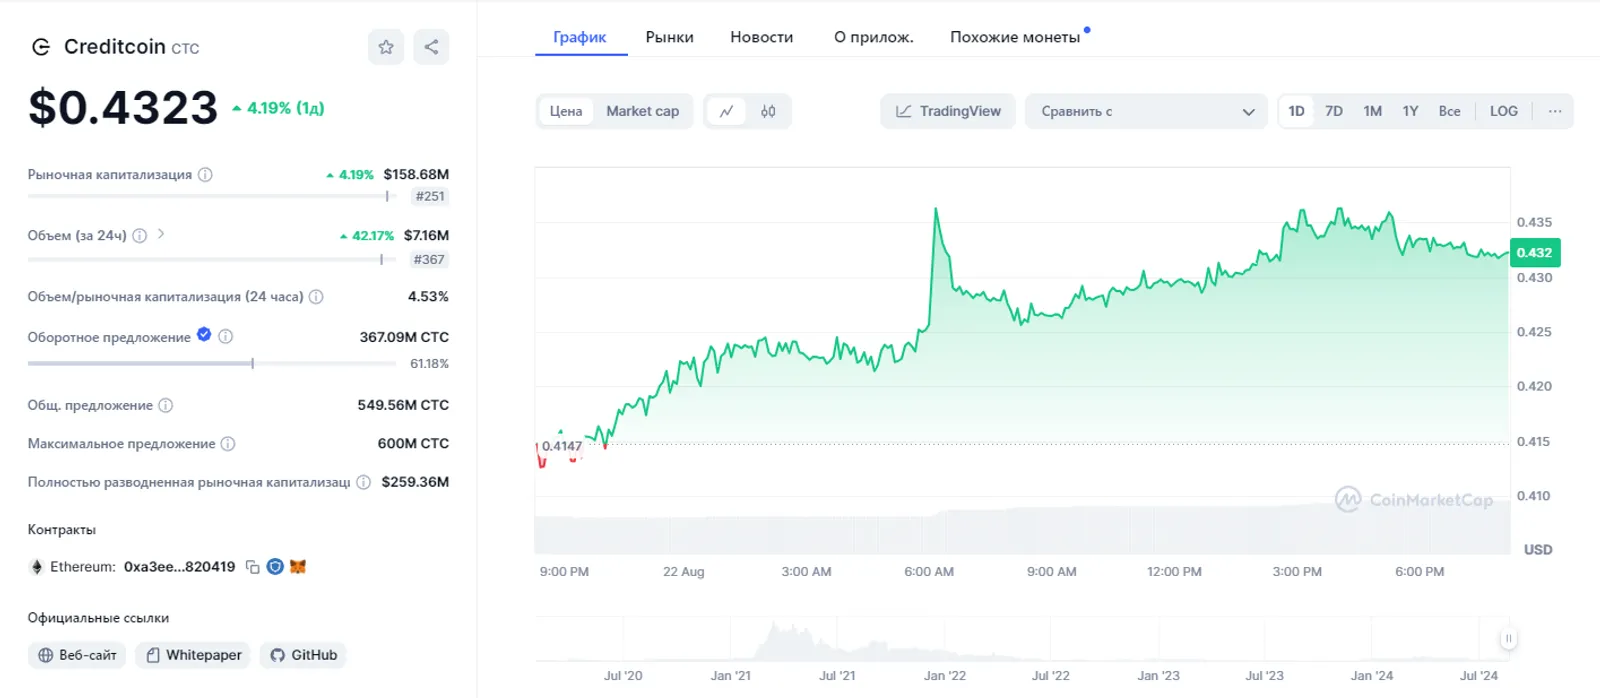Add Creditcoin to watchlist with star icon

click(386, 47)
